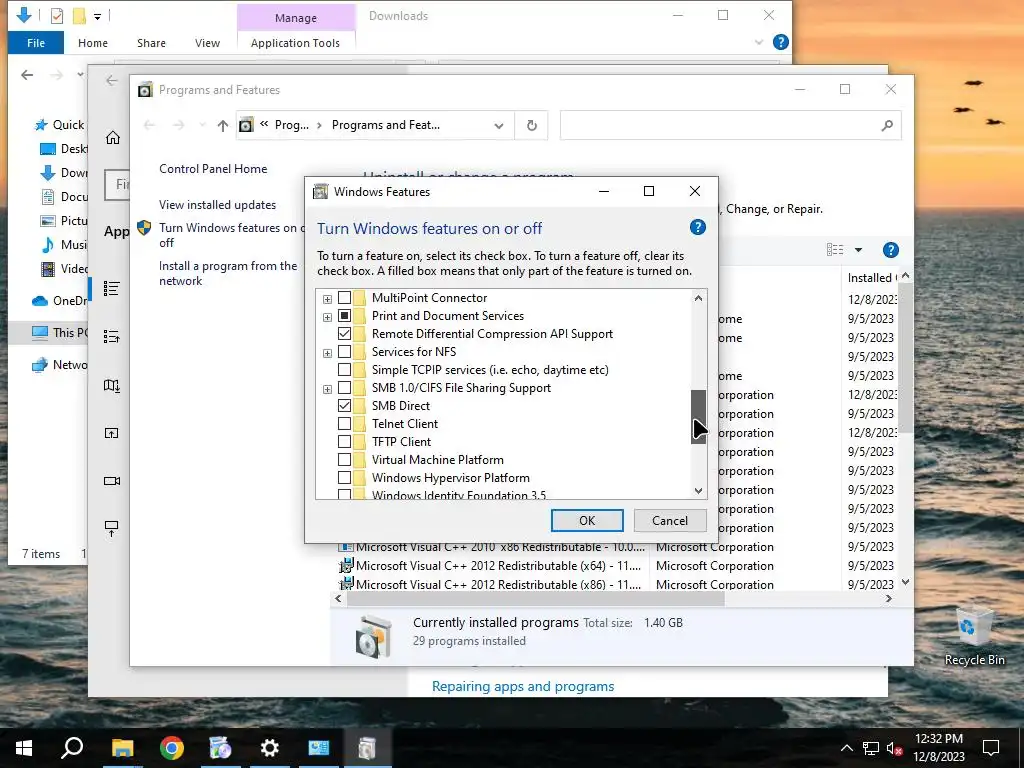Click the search magnifier in Programs and Features
The image size is (1024, 768).
886,125
